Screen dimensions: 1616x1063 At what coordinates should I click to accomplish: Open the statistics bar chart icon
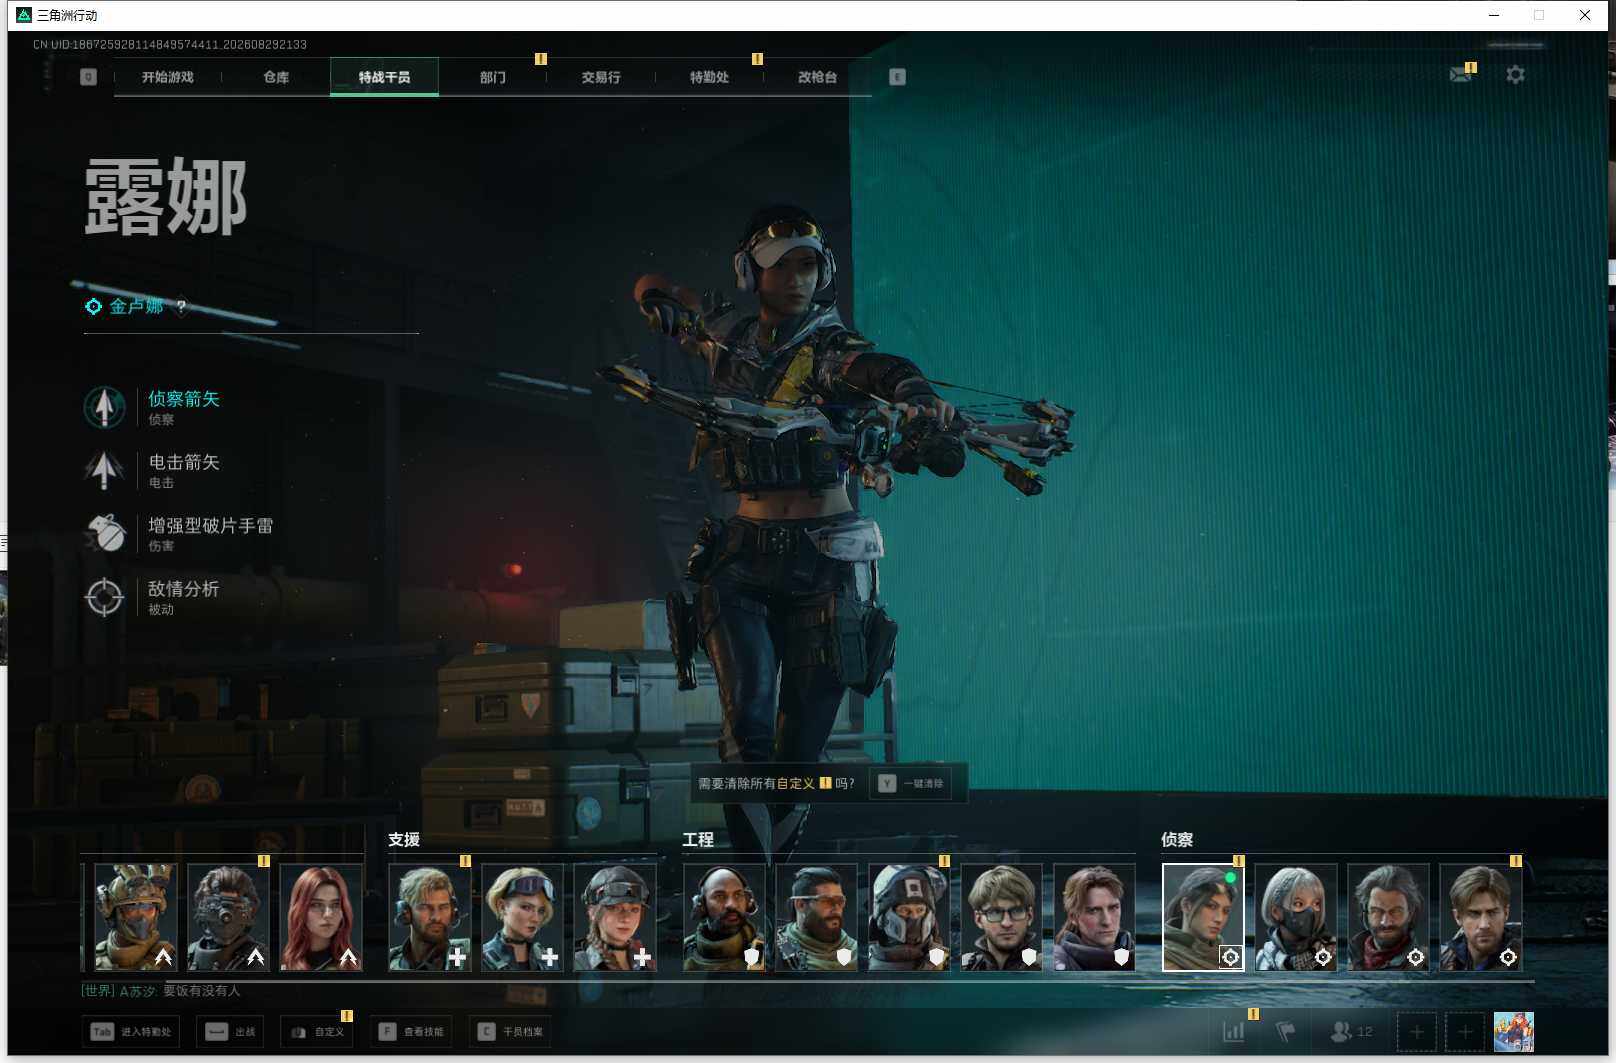(x=1234, y=1031)
